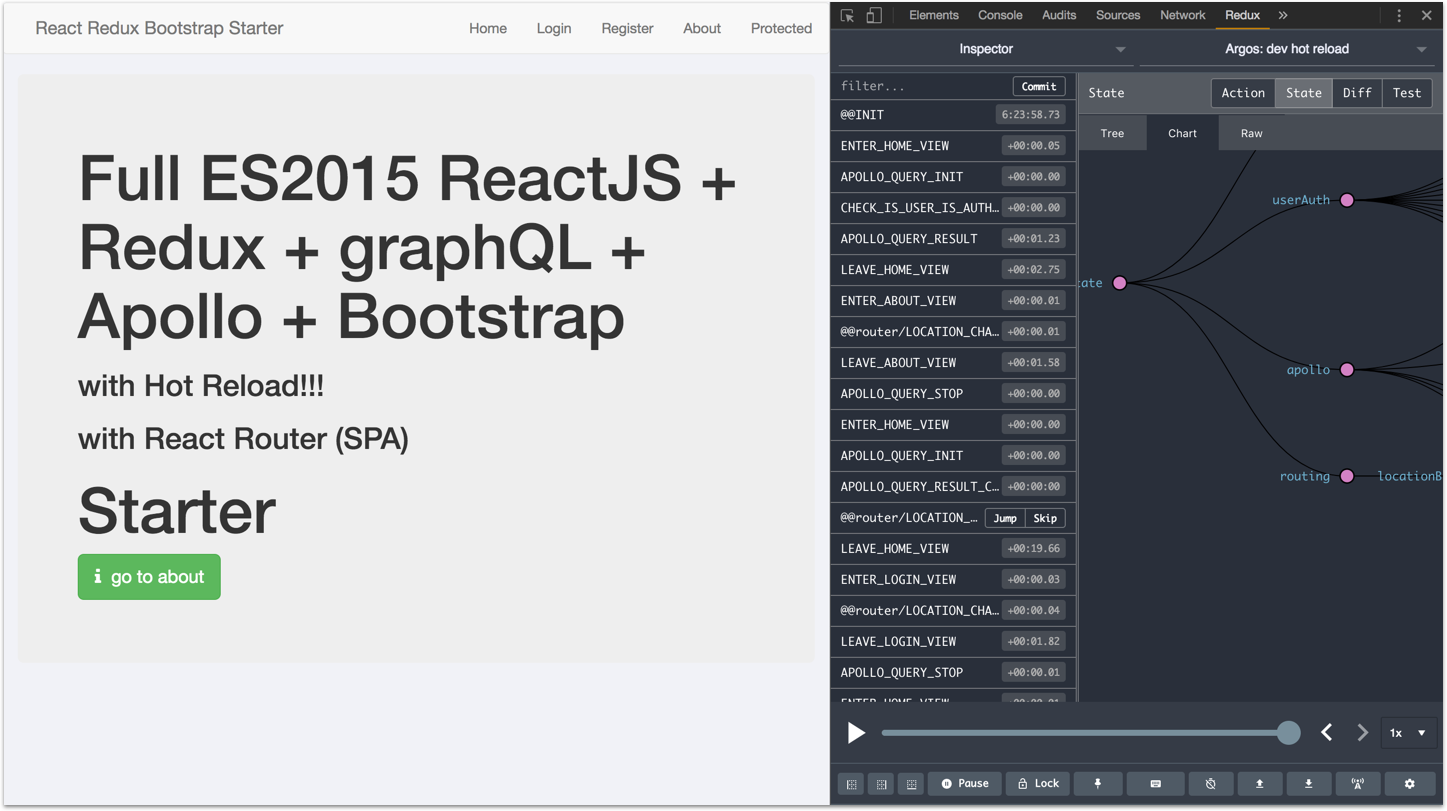Switch to Network DevTools tab

coord(1183,16)
